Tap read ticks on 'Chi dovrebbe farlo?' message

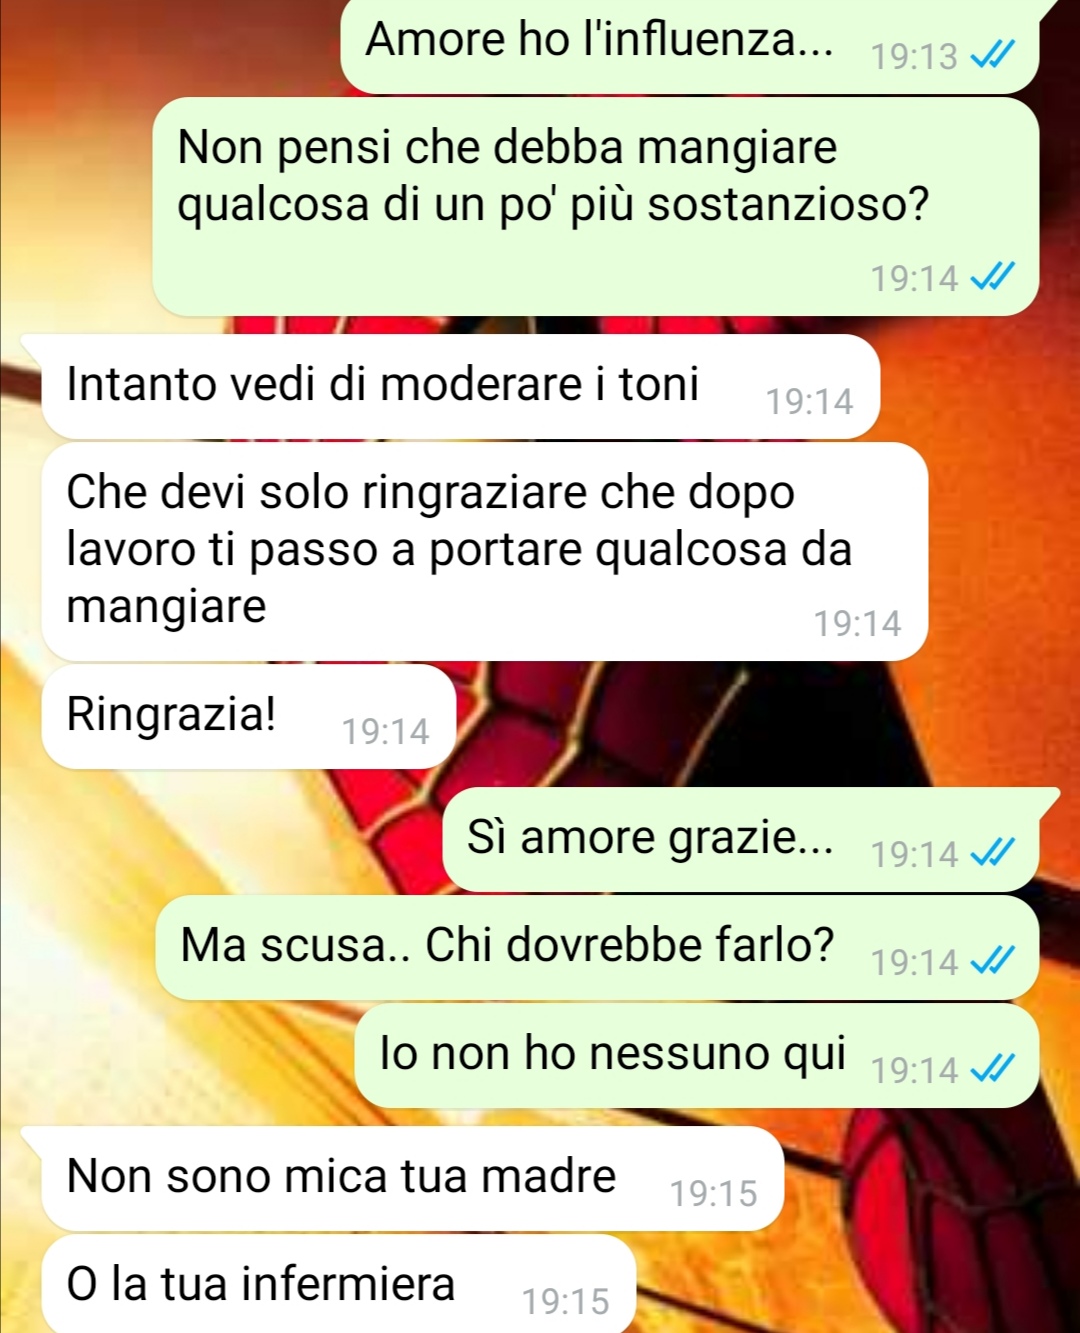click(x=993, y=961)
